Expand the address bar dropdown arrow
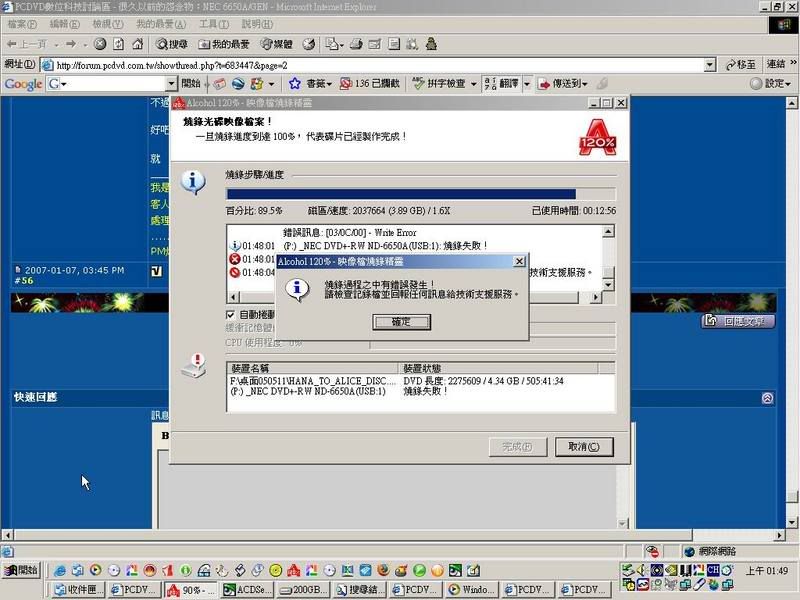Image resolution: width=800 pixels, height=600 pixels. click(710, 65)
